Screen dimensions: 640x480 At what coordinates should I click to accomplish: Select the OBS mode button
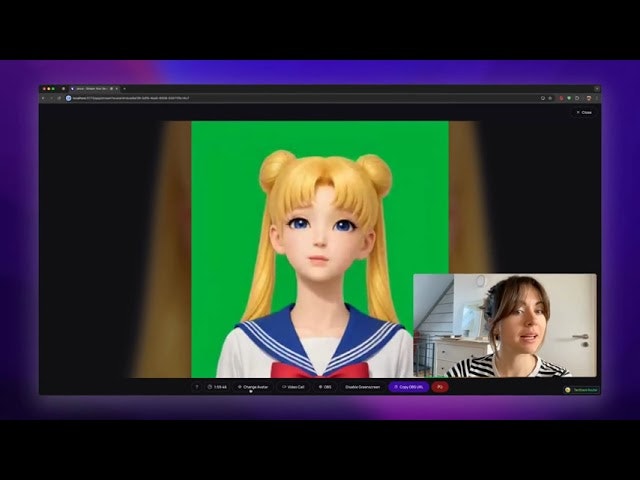click(x=325, y=387)
